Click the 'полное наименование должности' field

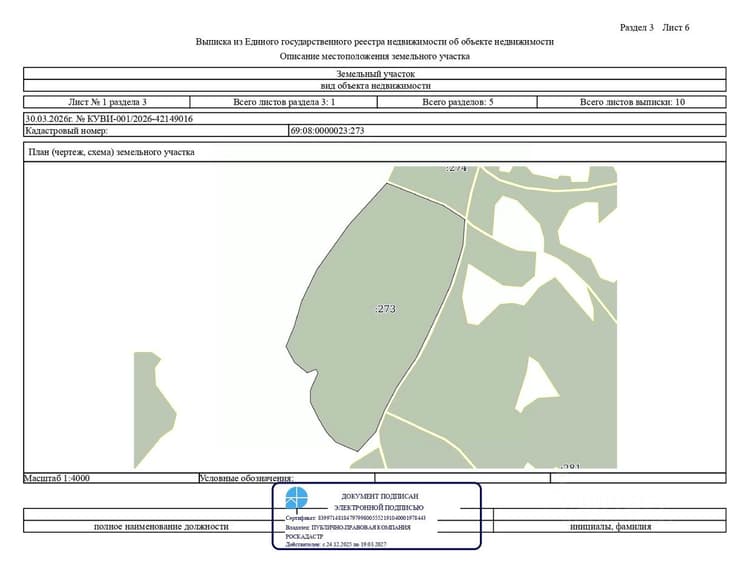(x=161, y=526)
